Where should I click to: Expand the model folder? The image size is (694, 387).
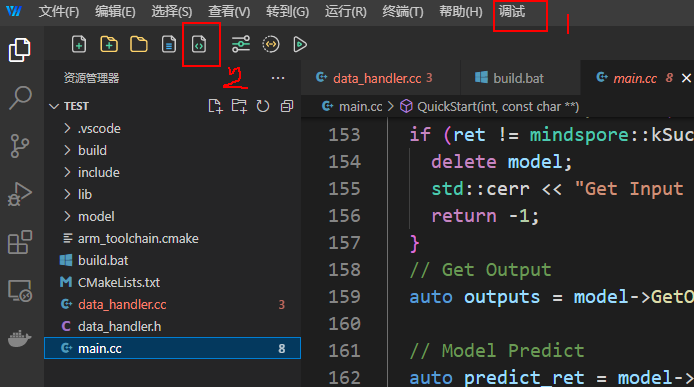67,216
